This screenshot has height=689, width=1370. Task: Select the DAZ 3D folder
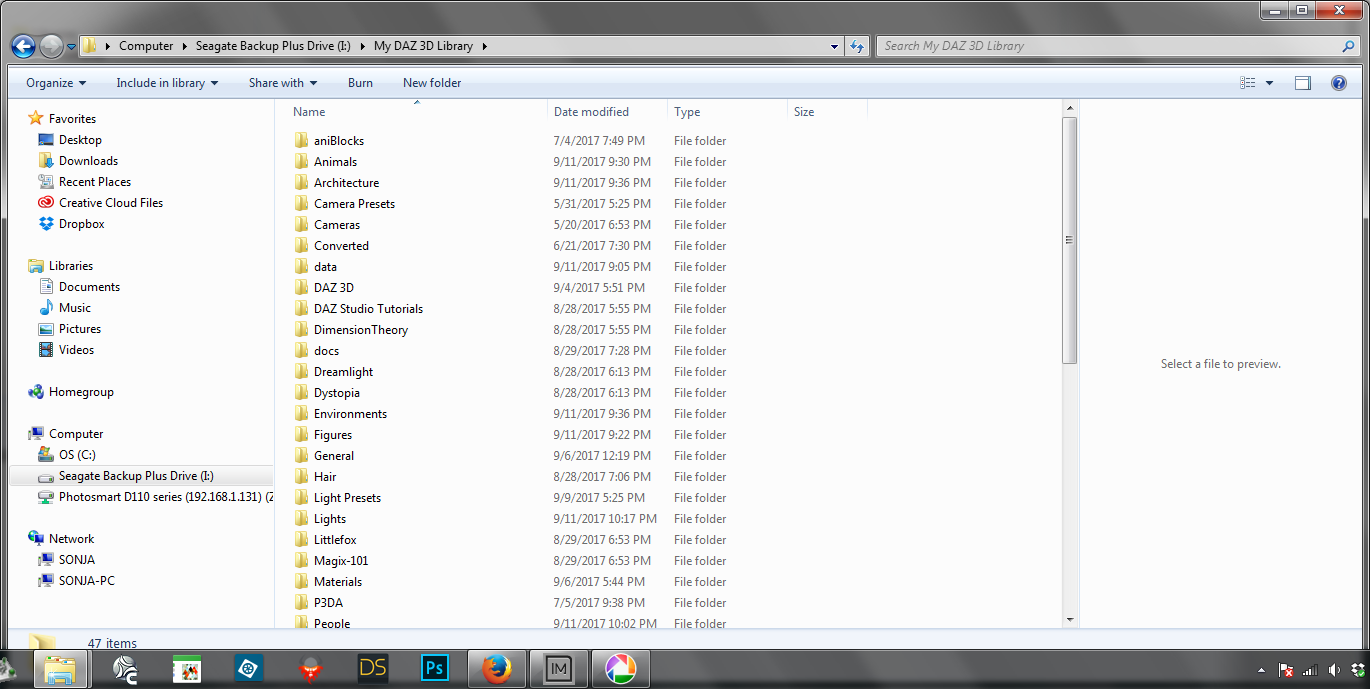[x=333, y=288]
